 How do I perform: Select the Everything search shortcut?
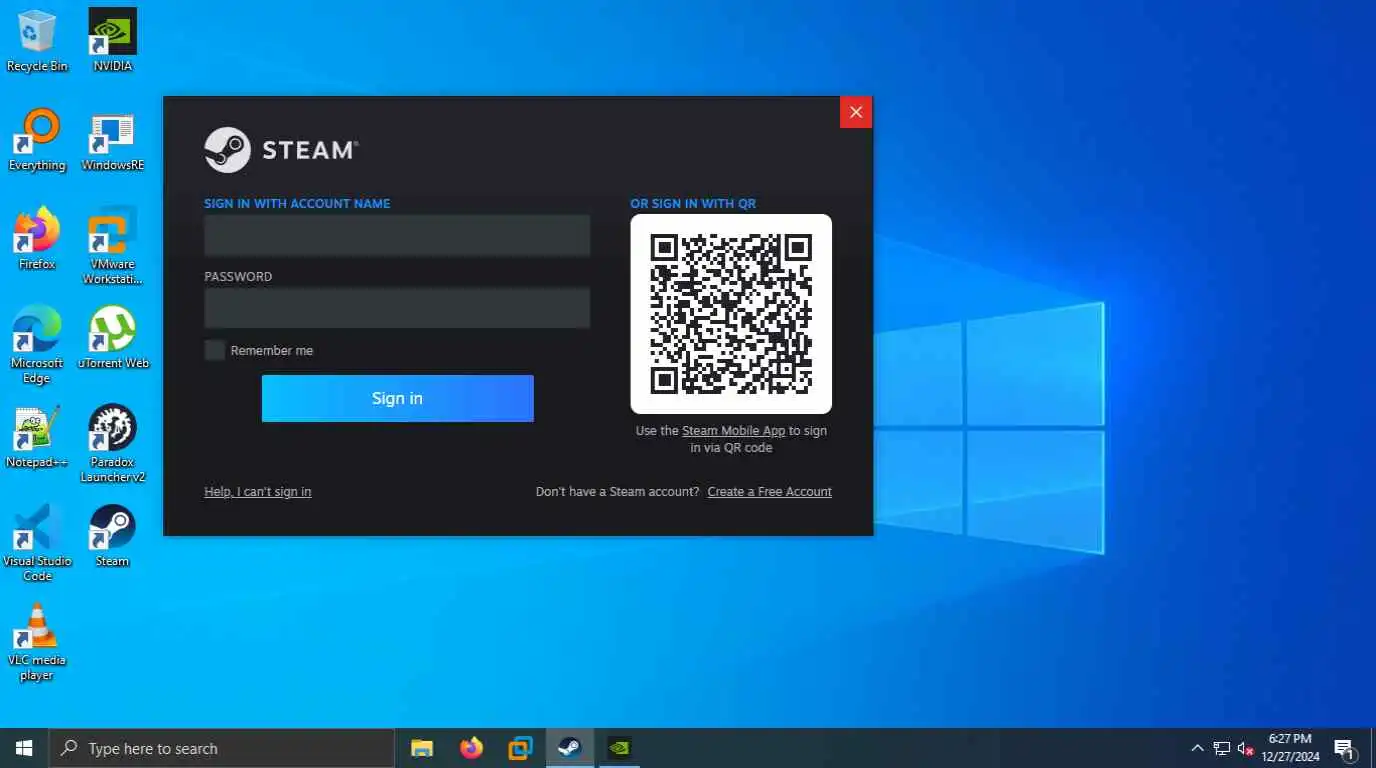(37, 140)
